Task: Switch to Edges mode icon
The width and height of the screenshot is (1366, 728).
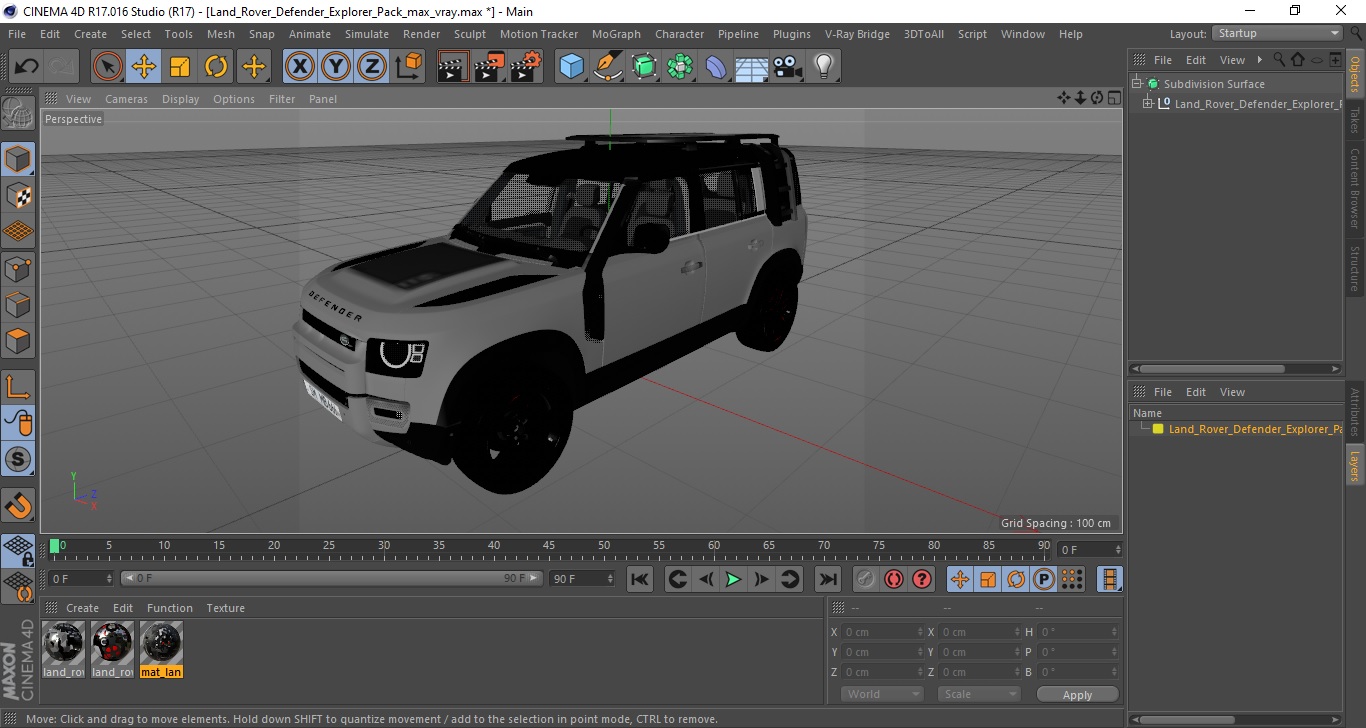Action: tap(18, 304)
